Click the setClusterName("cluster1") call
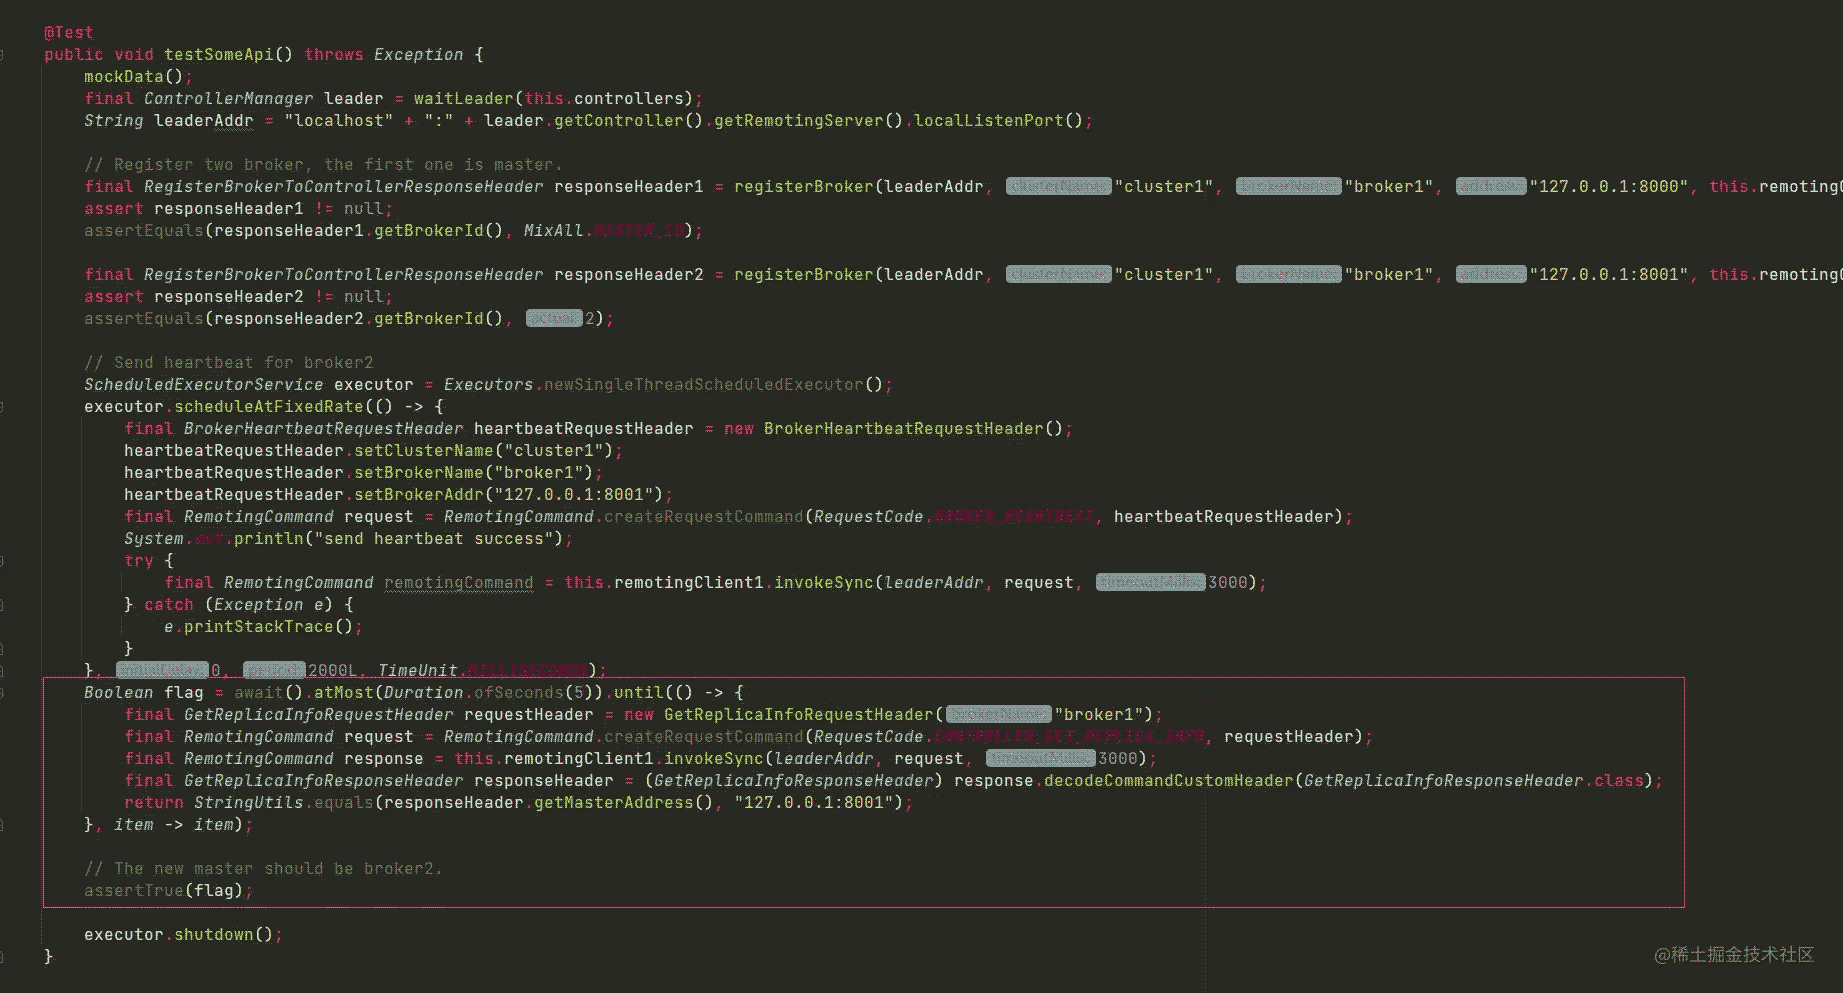1843x993 pixels. click(x=483, y=451)
